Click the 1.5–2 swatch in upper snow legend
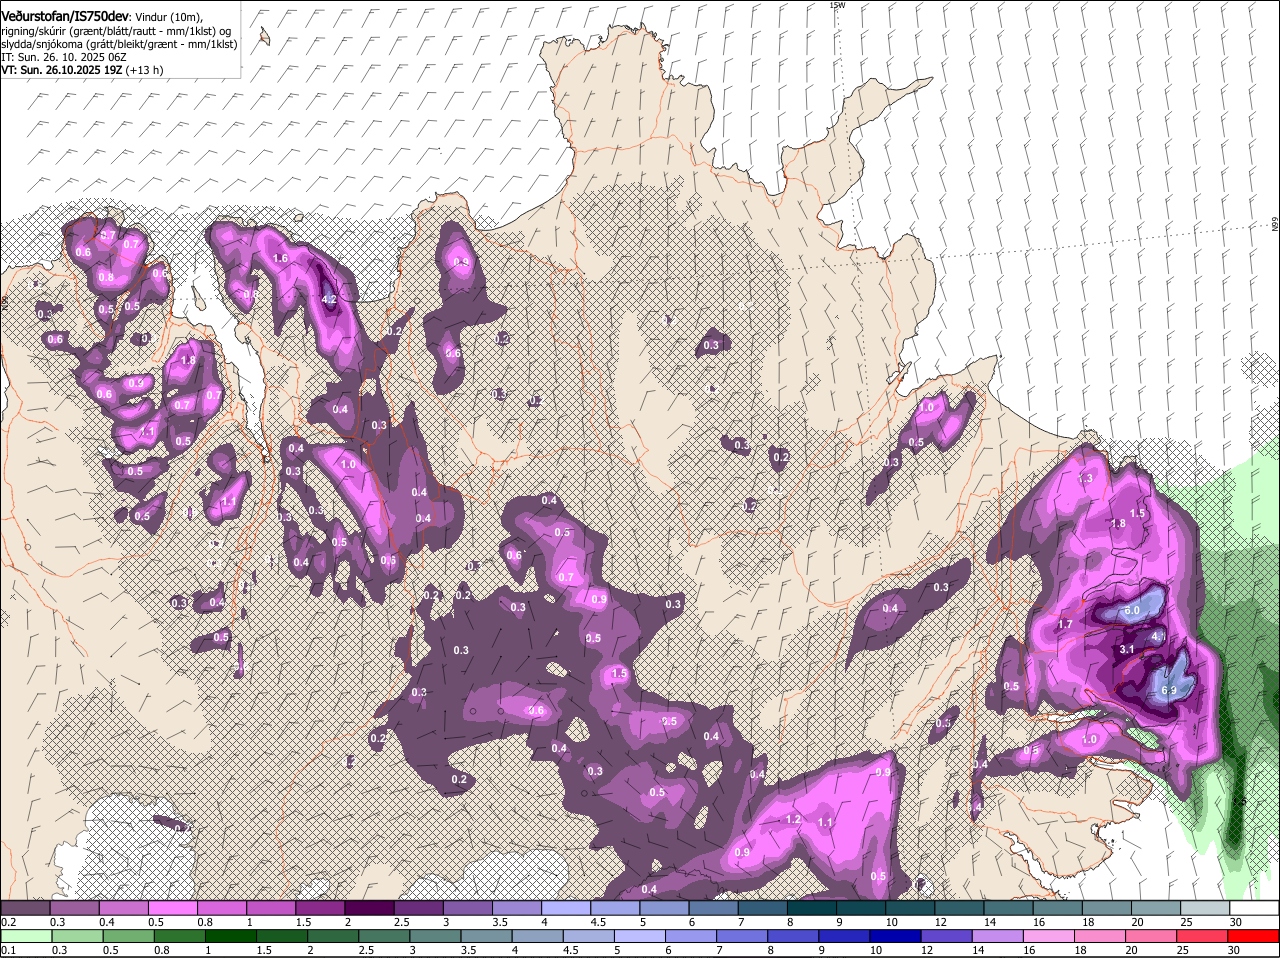 tap(320, 907)
